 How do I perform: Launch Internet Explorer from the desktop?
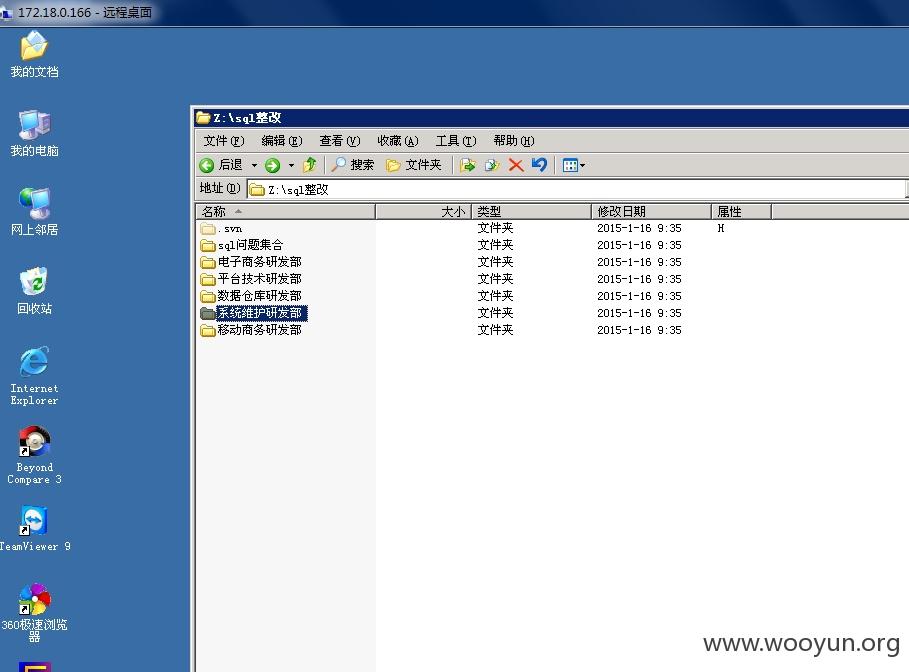[x=34, y=375]
